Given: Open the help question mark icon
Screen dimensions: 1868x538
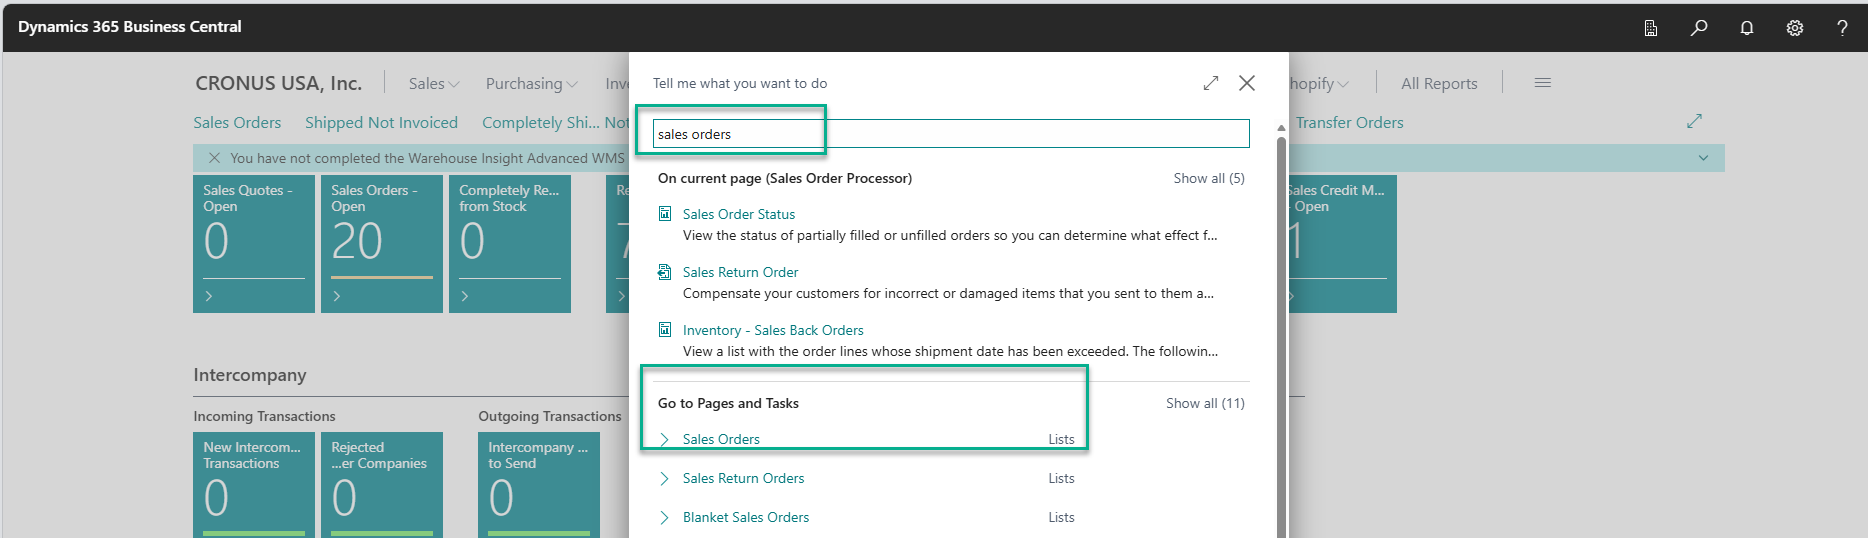Looking at the screenshot, I should (x=1842, y=28).
